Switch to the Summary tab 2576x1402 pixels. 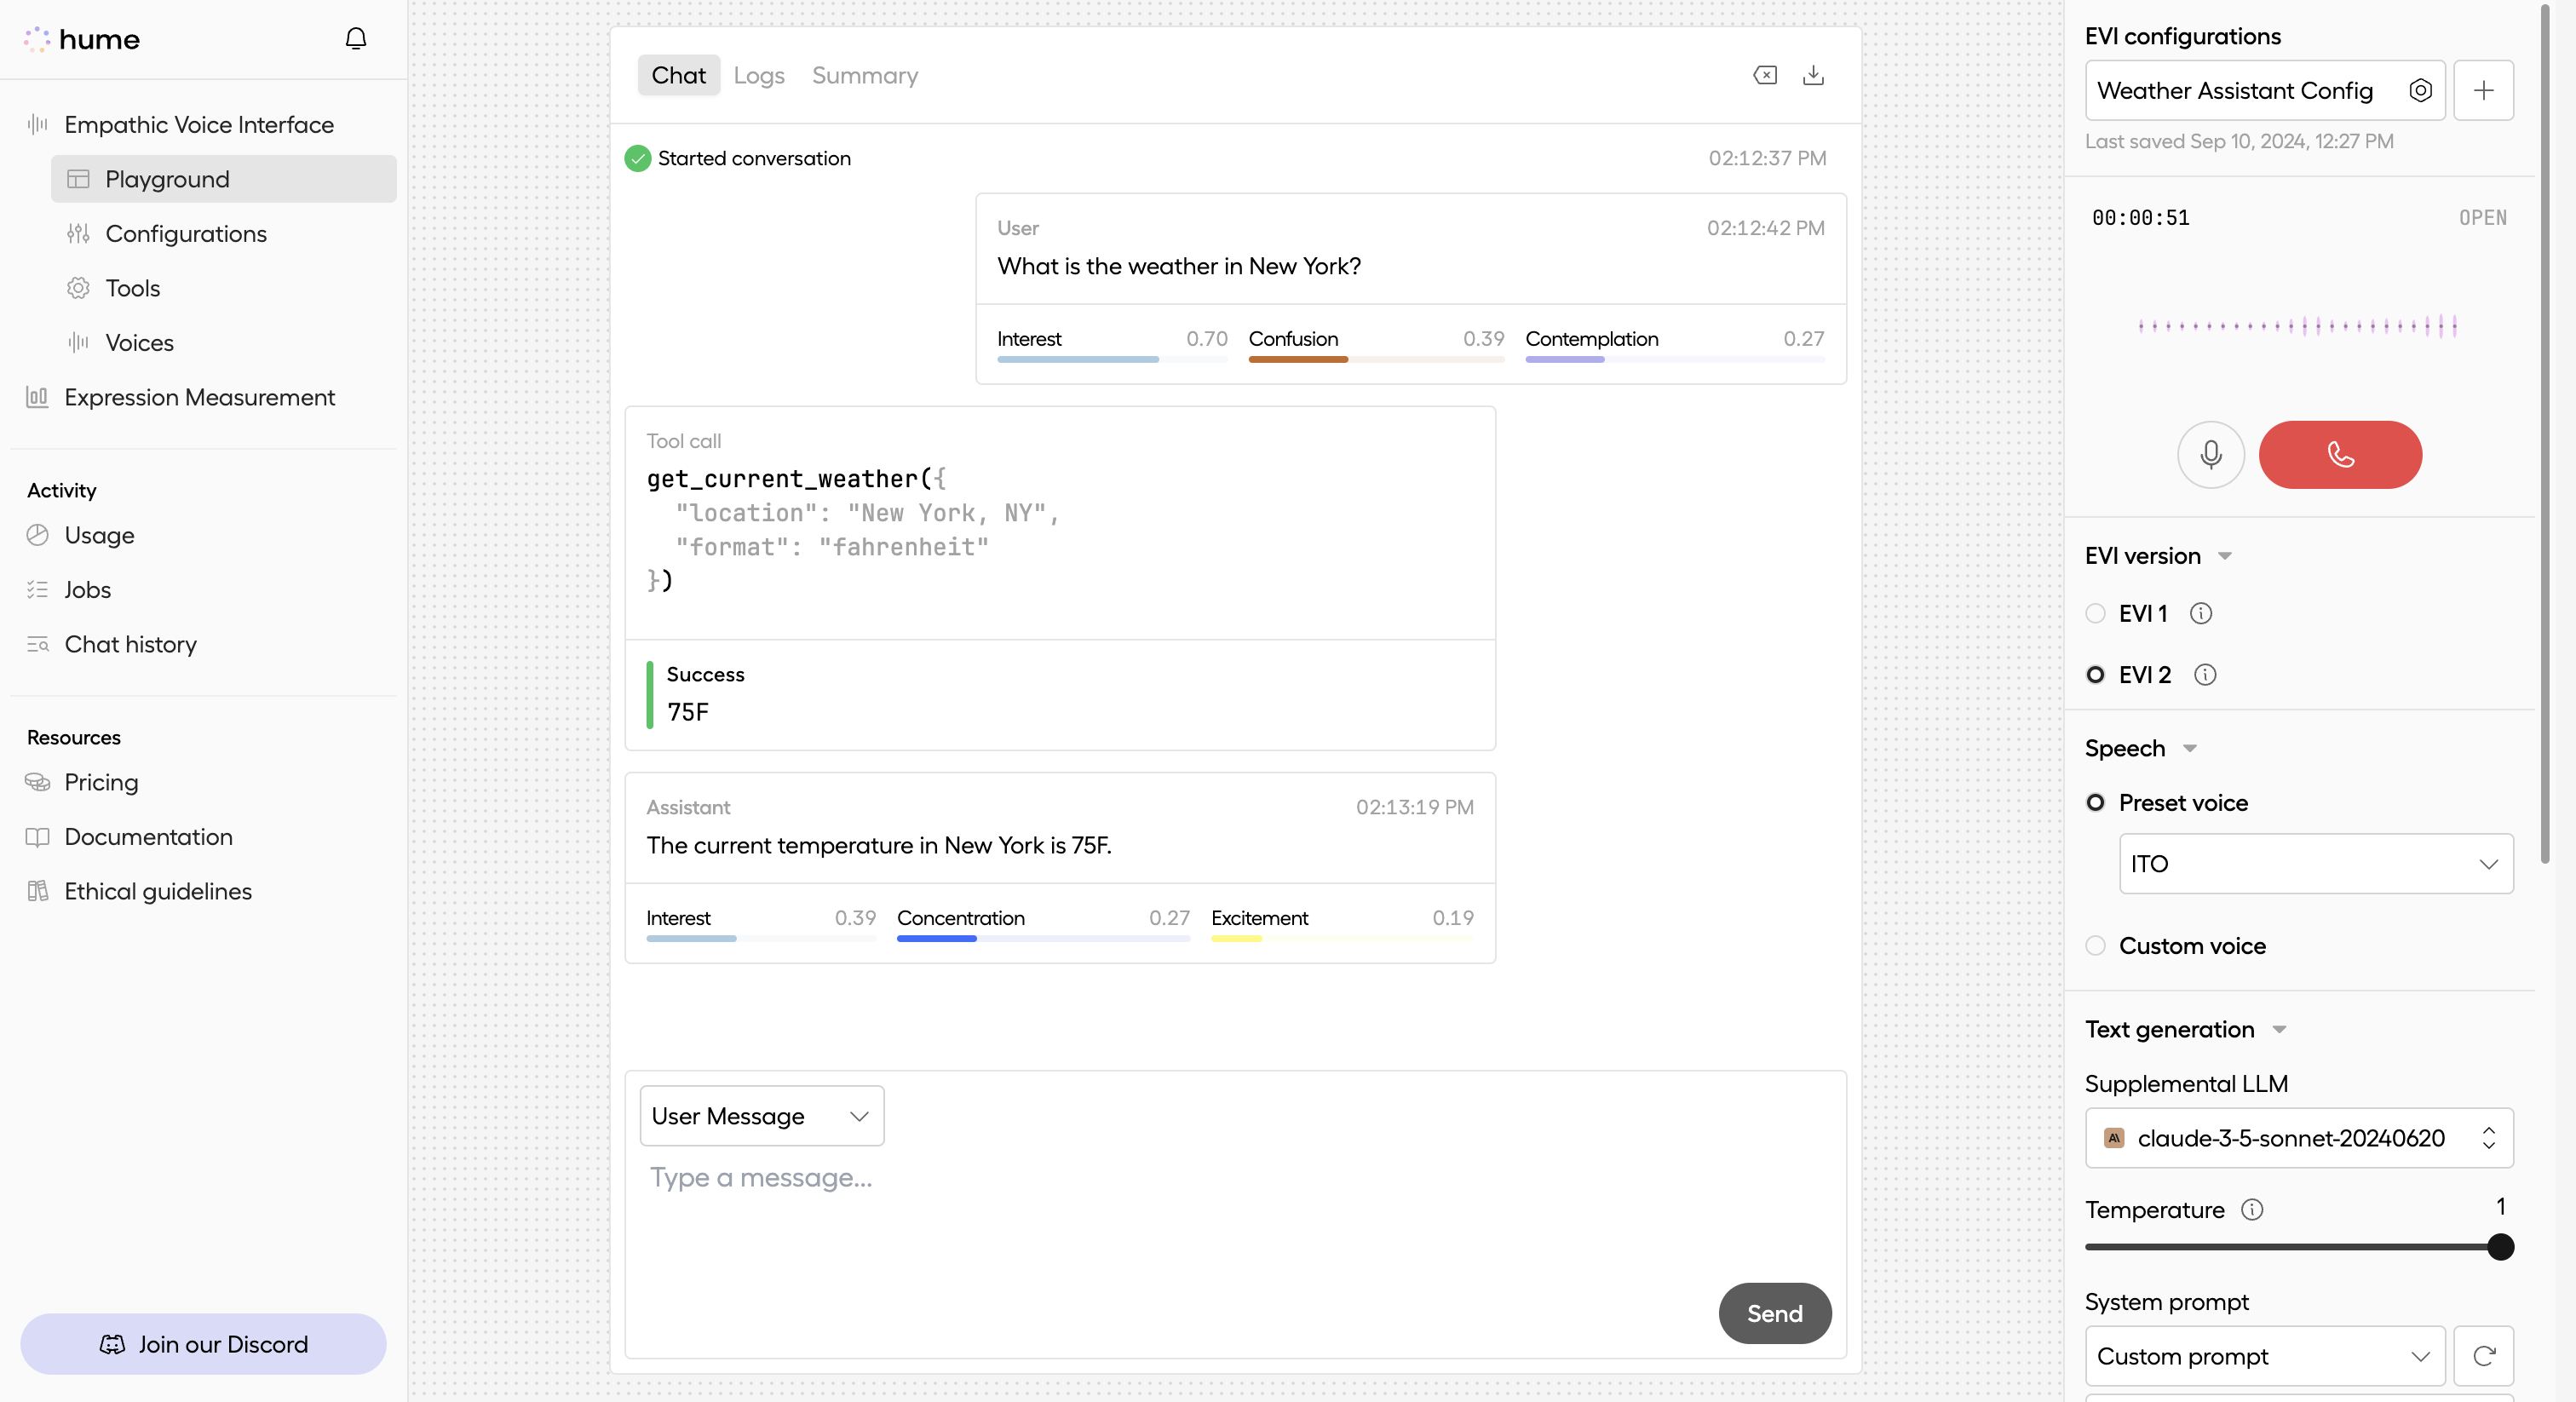coord(864,75)
